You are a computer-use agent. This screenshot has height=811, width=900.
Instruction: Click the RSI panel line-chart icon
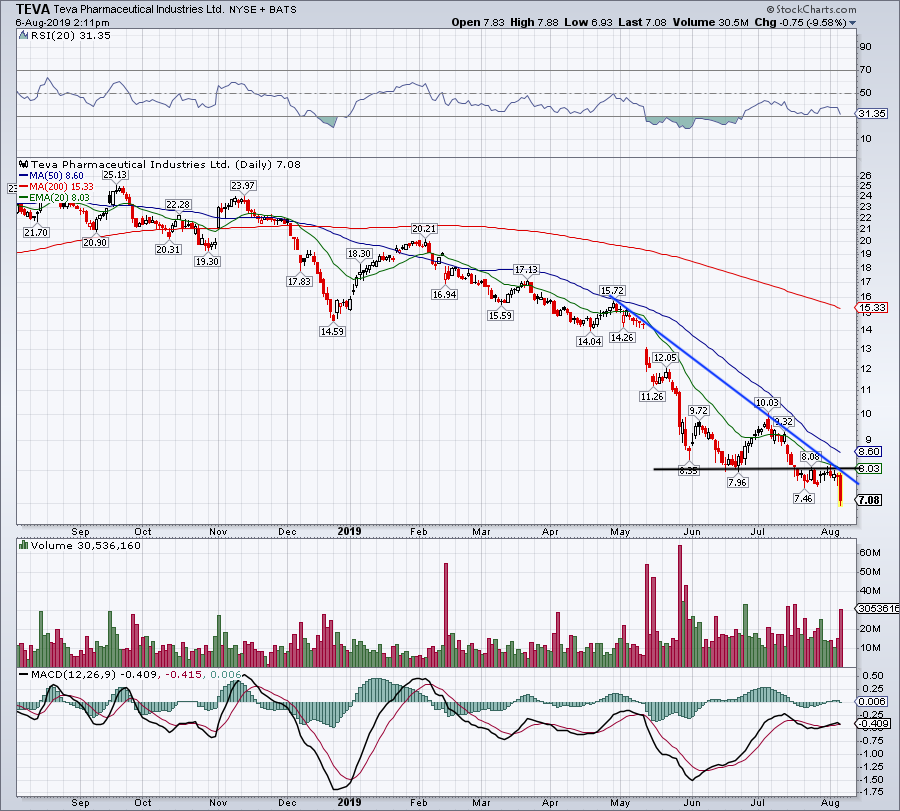23,36
